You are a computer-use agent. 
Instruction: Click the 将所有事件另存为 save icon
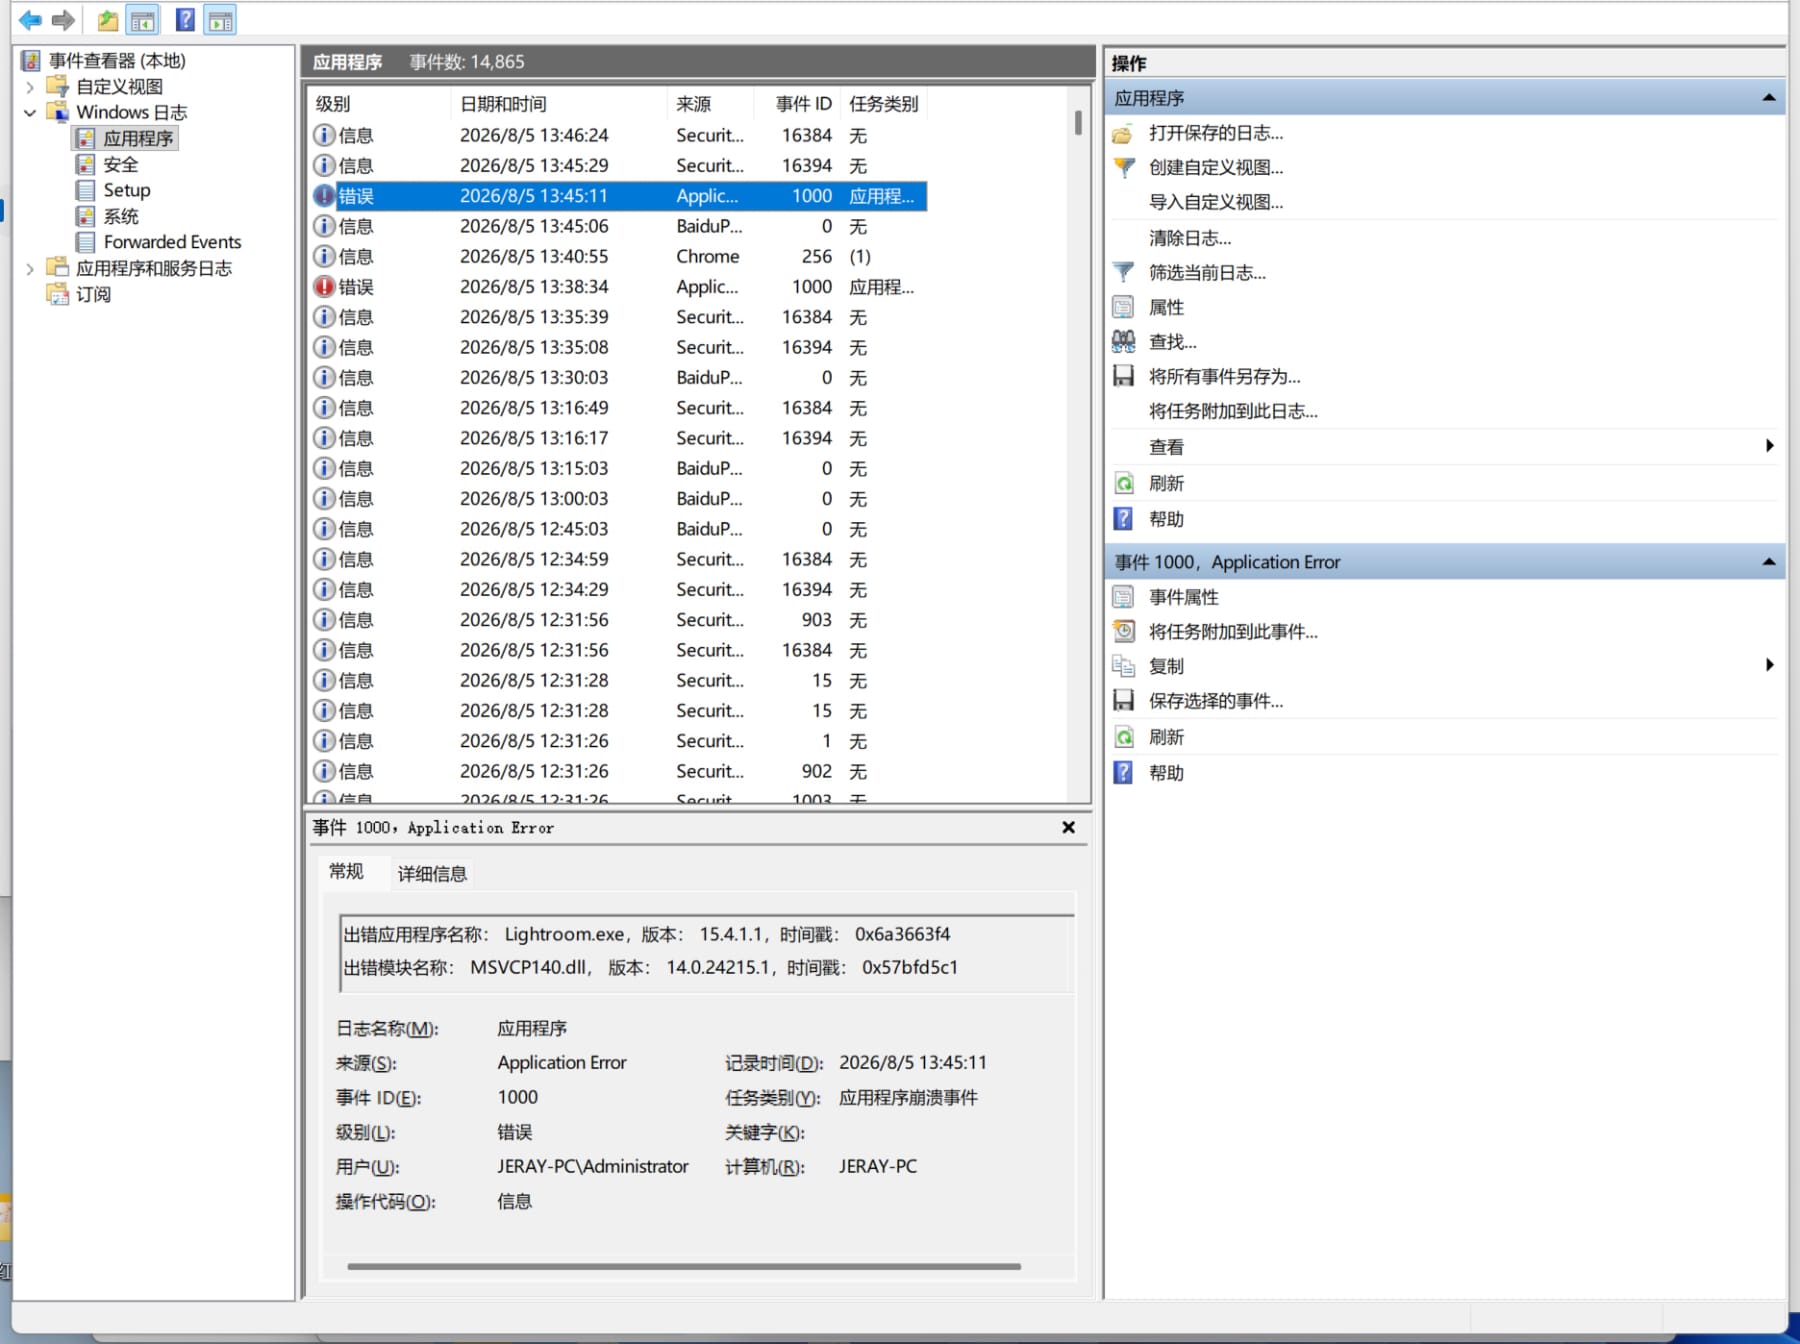(1123, 377)
